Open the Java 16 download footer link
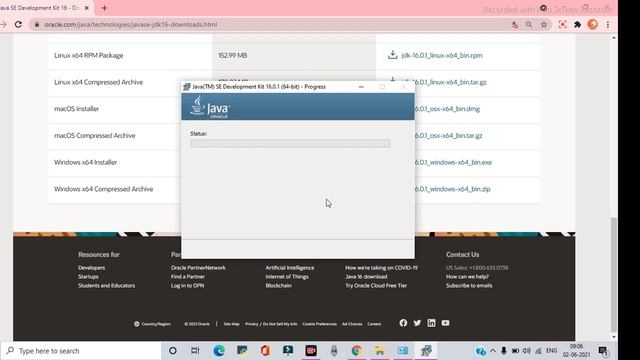The height and width of the screenshot is (360, 640). click(x=366, y=277)
